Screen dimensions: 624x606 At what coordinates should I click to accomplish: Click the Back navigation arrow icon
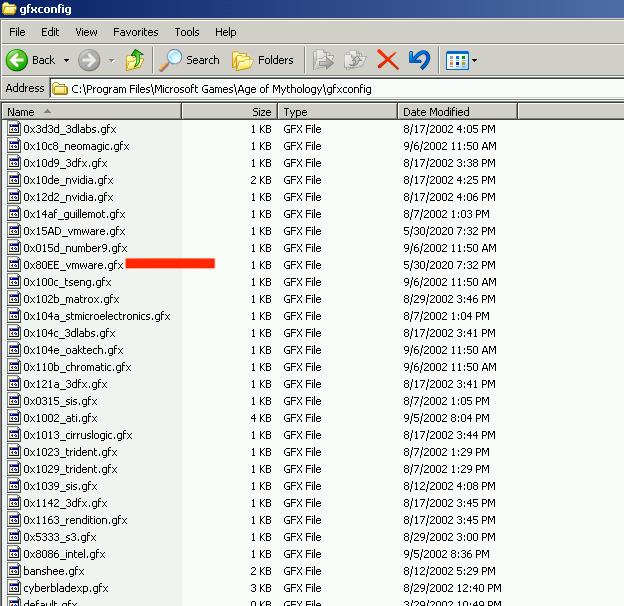click(x=17, y=60)
